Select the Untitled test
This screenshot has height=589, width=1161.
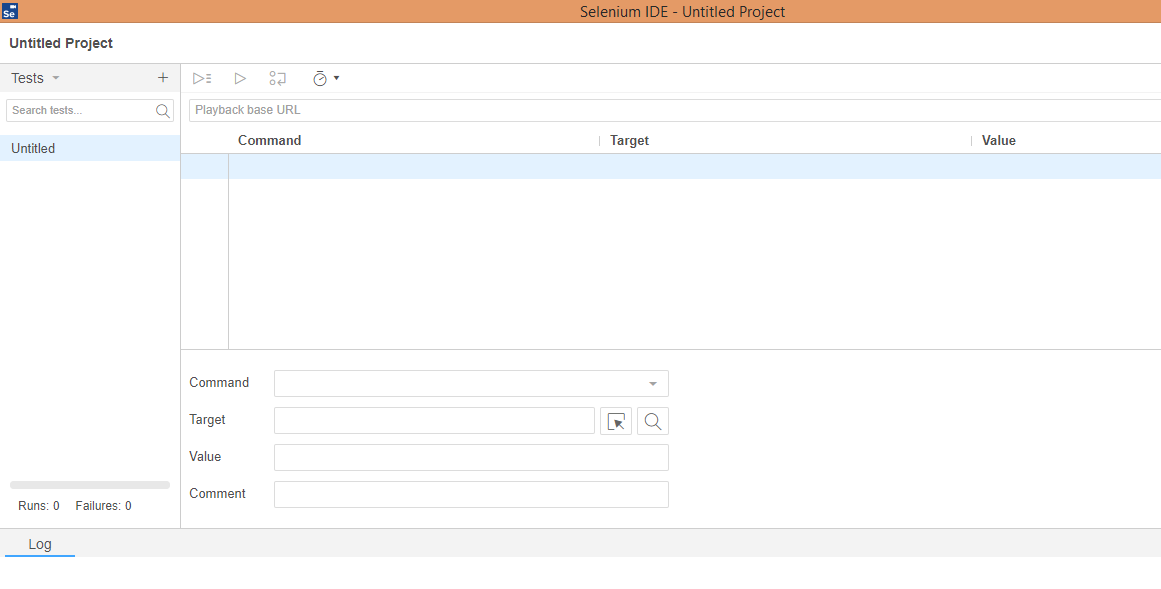click(90, 148)
